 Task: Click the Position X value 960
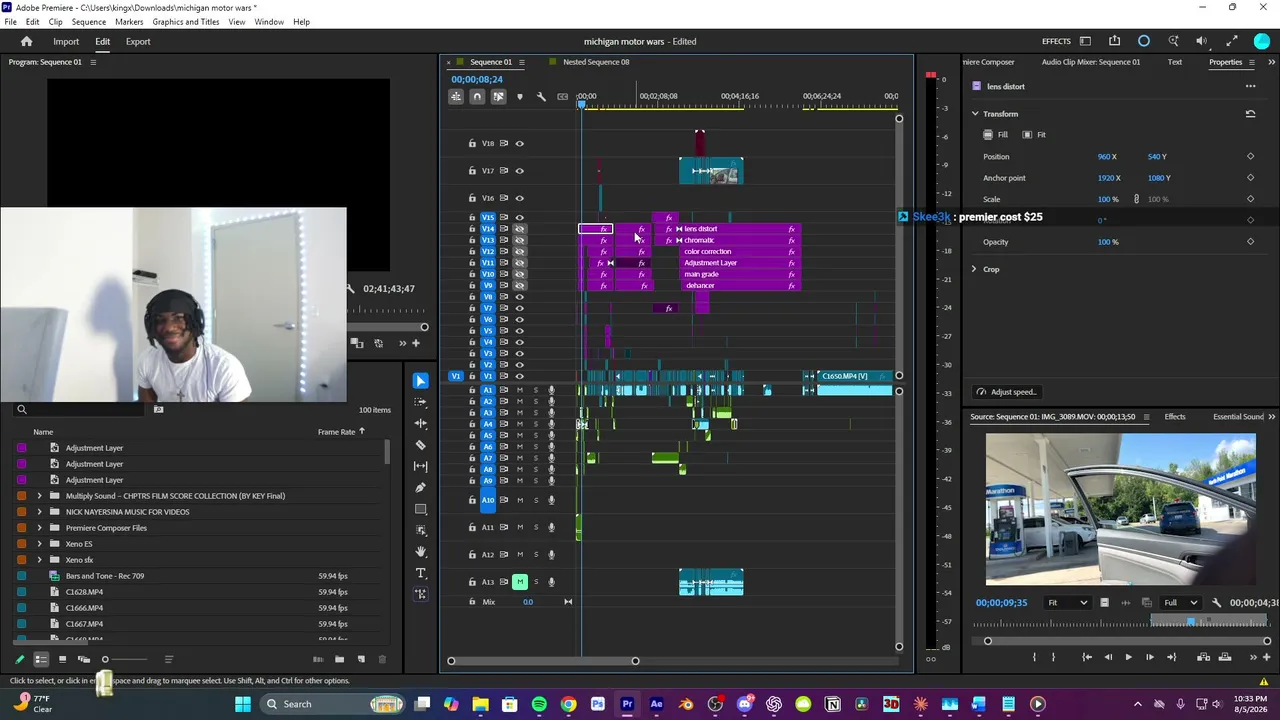[x=1104, y=157]
